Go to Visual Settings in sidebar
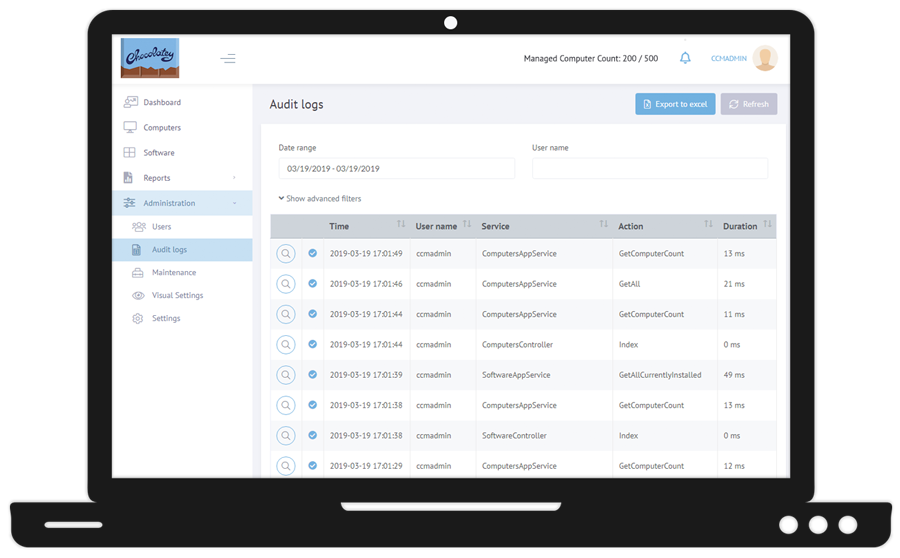 177,296
